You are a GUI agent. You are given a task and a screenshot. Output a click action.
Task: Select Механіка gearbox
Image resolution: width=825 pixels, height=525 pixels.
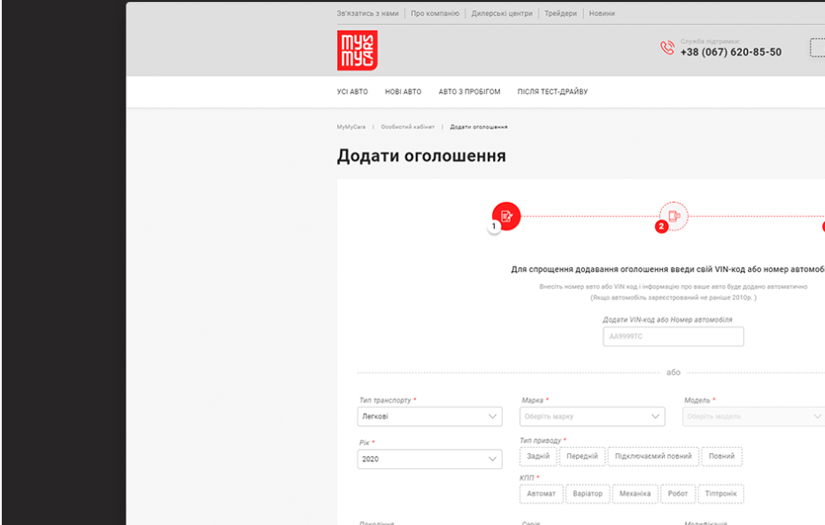click(x=635, y=494)
